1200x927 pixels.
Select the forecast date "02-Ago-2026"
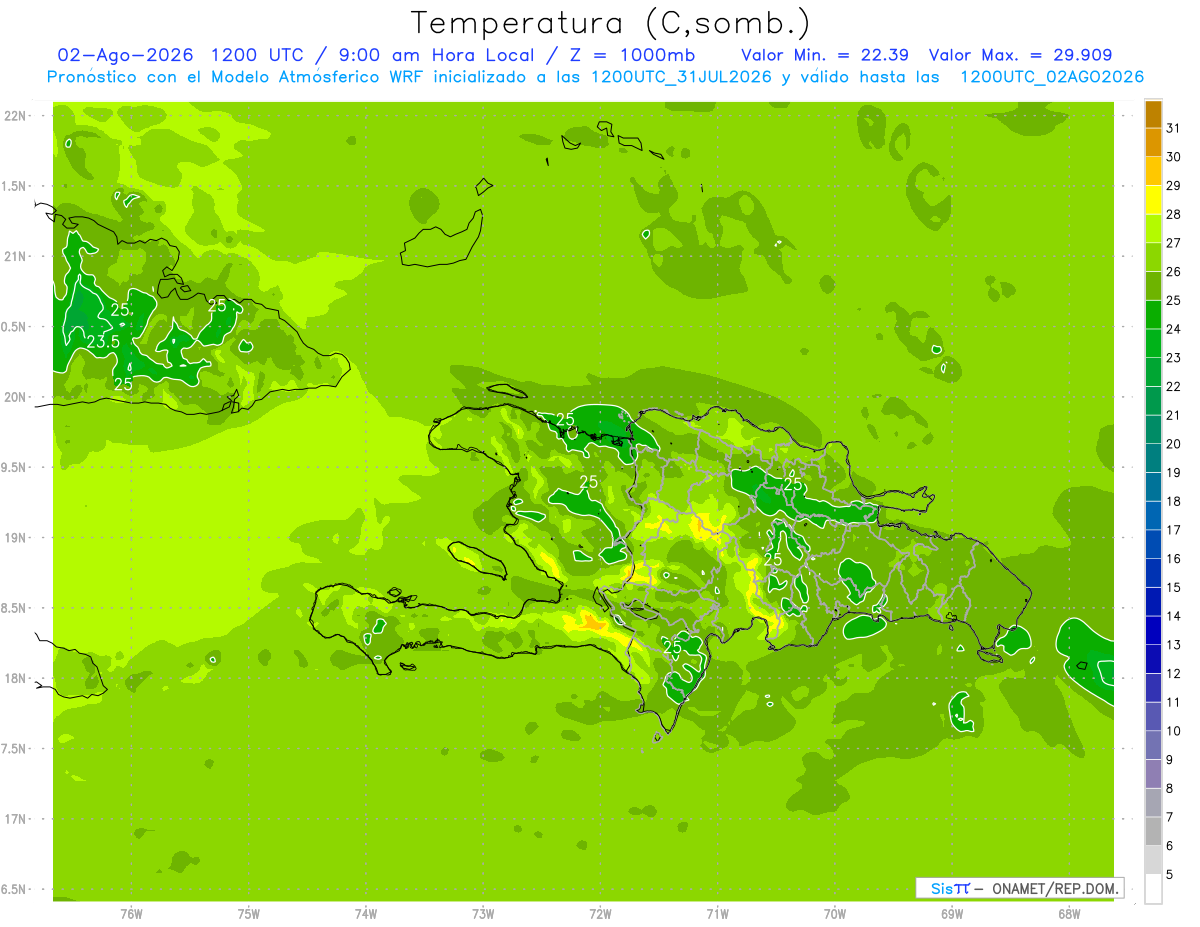124,55
